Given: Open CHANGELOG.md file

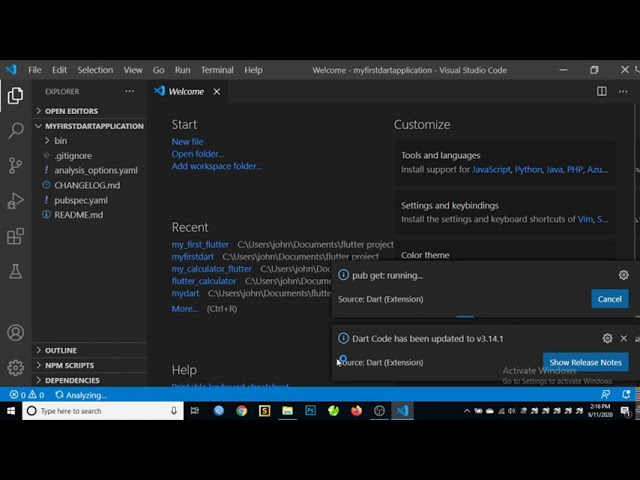Looking at the screenshot, I should coord(90,185).
